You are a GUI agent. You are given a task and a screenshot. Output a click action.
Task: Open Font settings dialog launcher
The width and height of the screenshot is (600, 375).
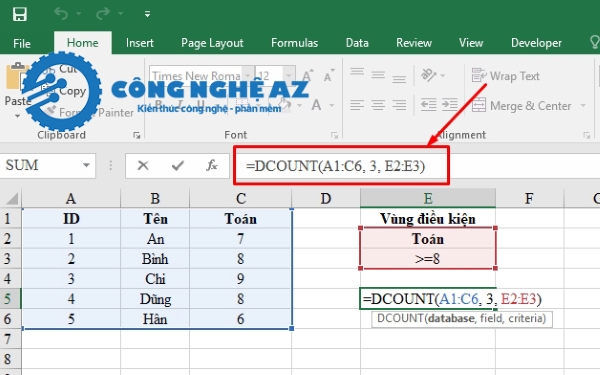pyautogui.click(x=334, y=135)
